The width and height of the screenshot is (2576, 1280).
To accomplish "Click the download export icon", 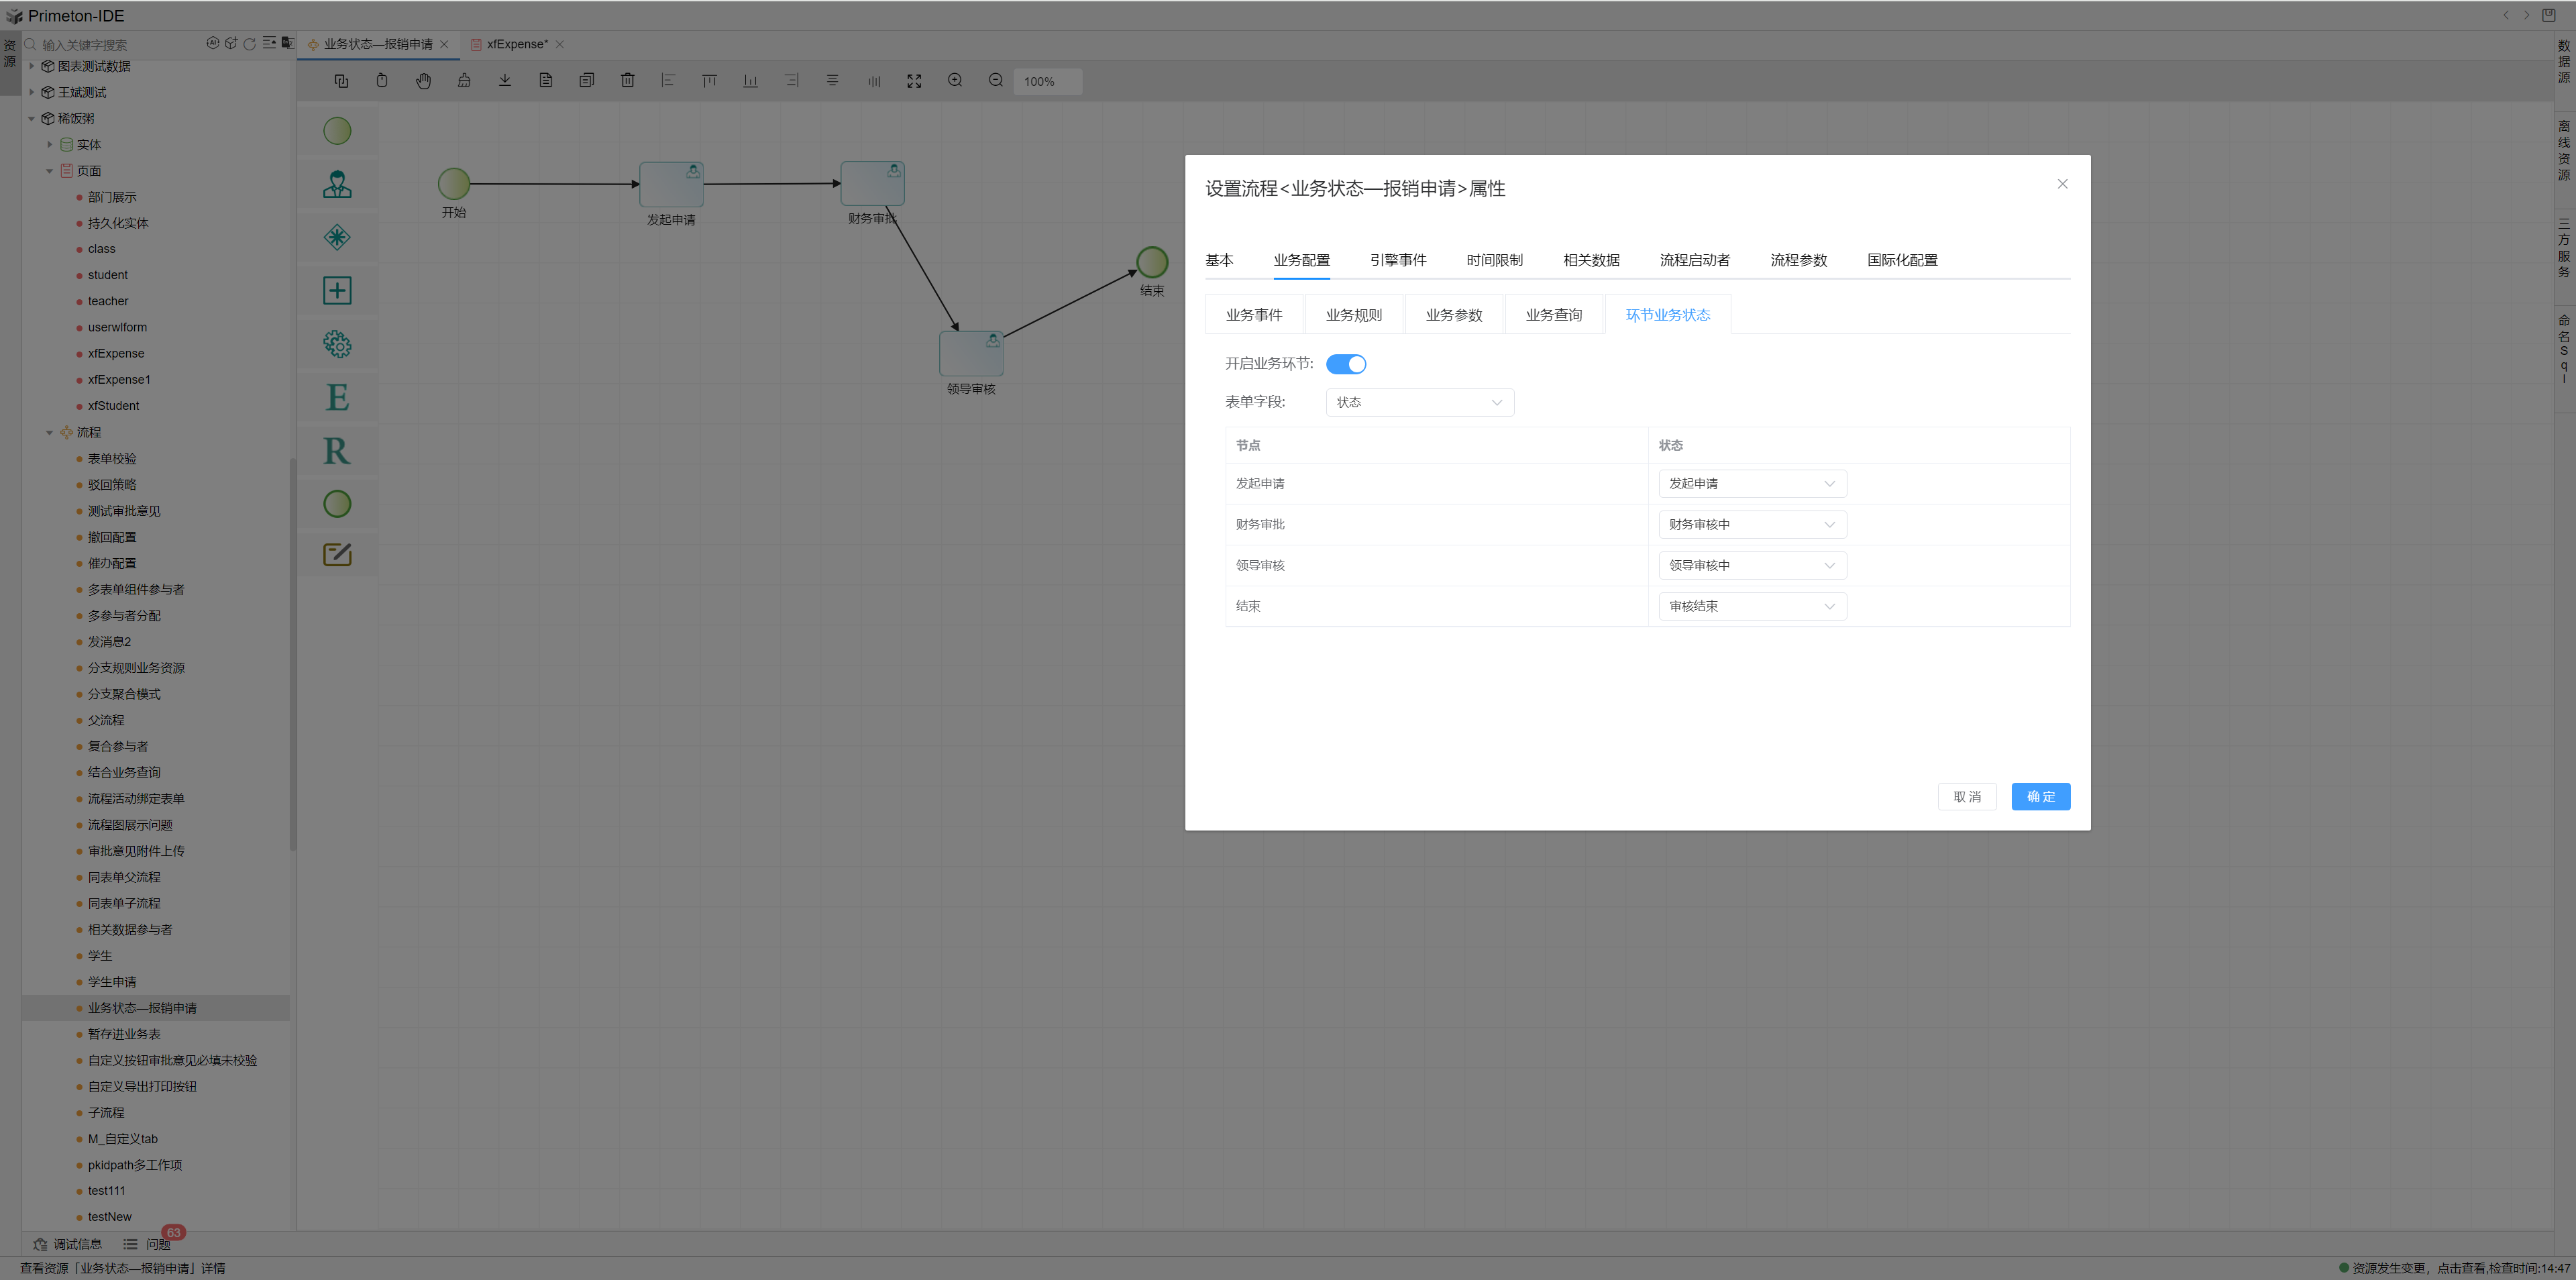I will 505,81.
